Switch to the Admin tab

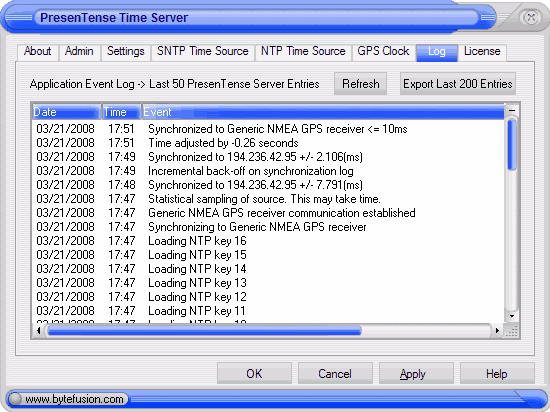tap(79, 52)
